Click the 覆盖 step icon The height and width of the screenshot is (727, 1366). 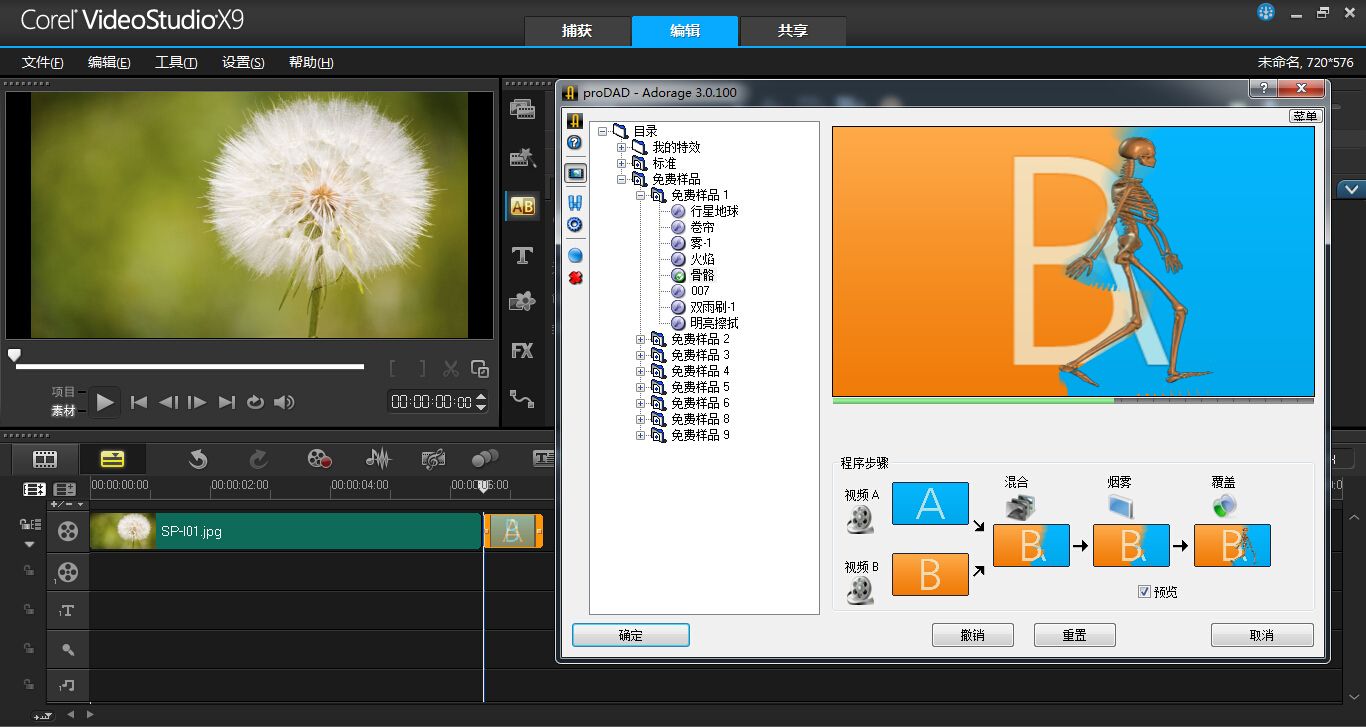click(x=1225, y=506)
